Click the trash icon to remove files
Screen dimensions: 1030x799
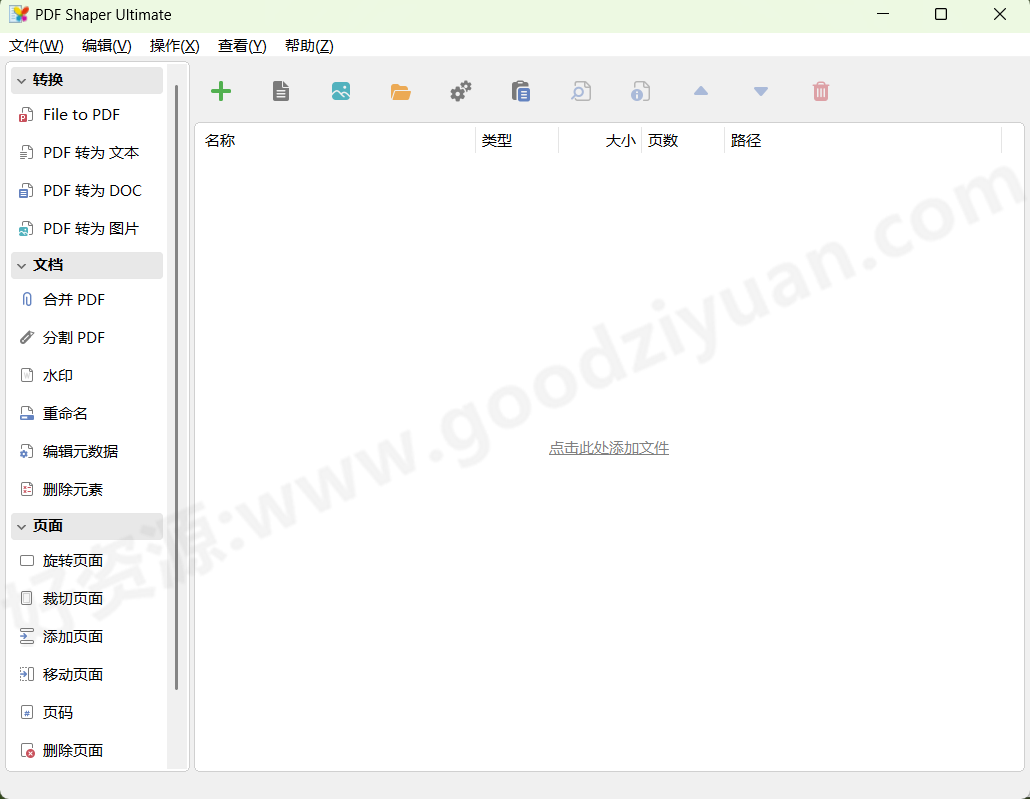pyautogui.click(x=820, y=91)
